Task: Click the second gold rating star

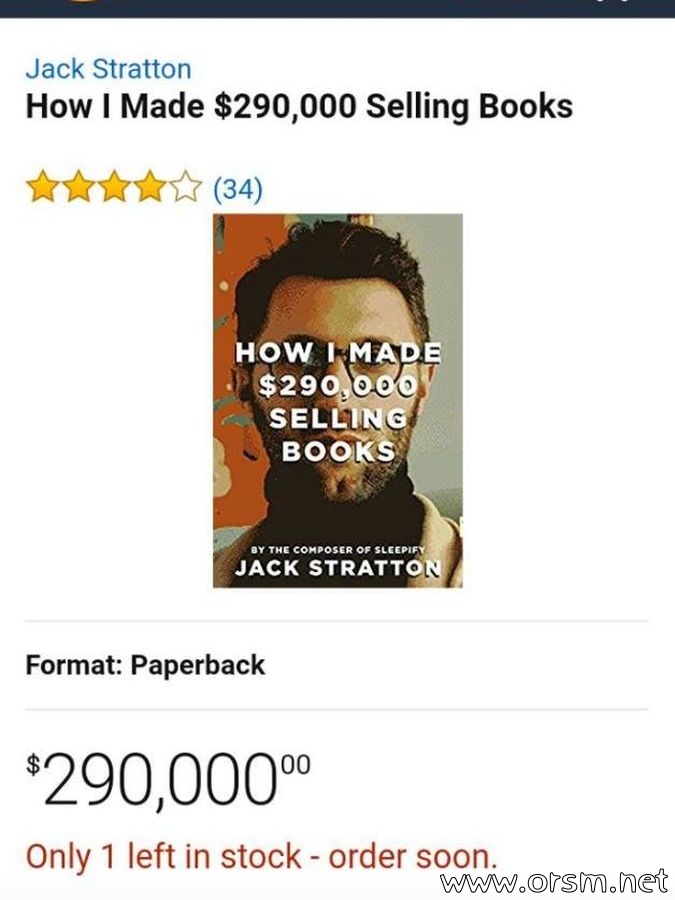Action: (78, 188)
